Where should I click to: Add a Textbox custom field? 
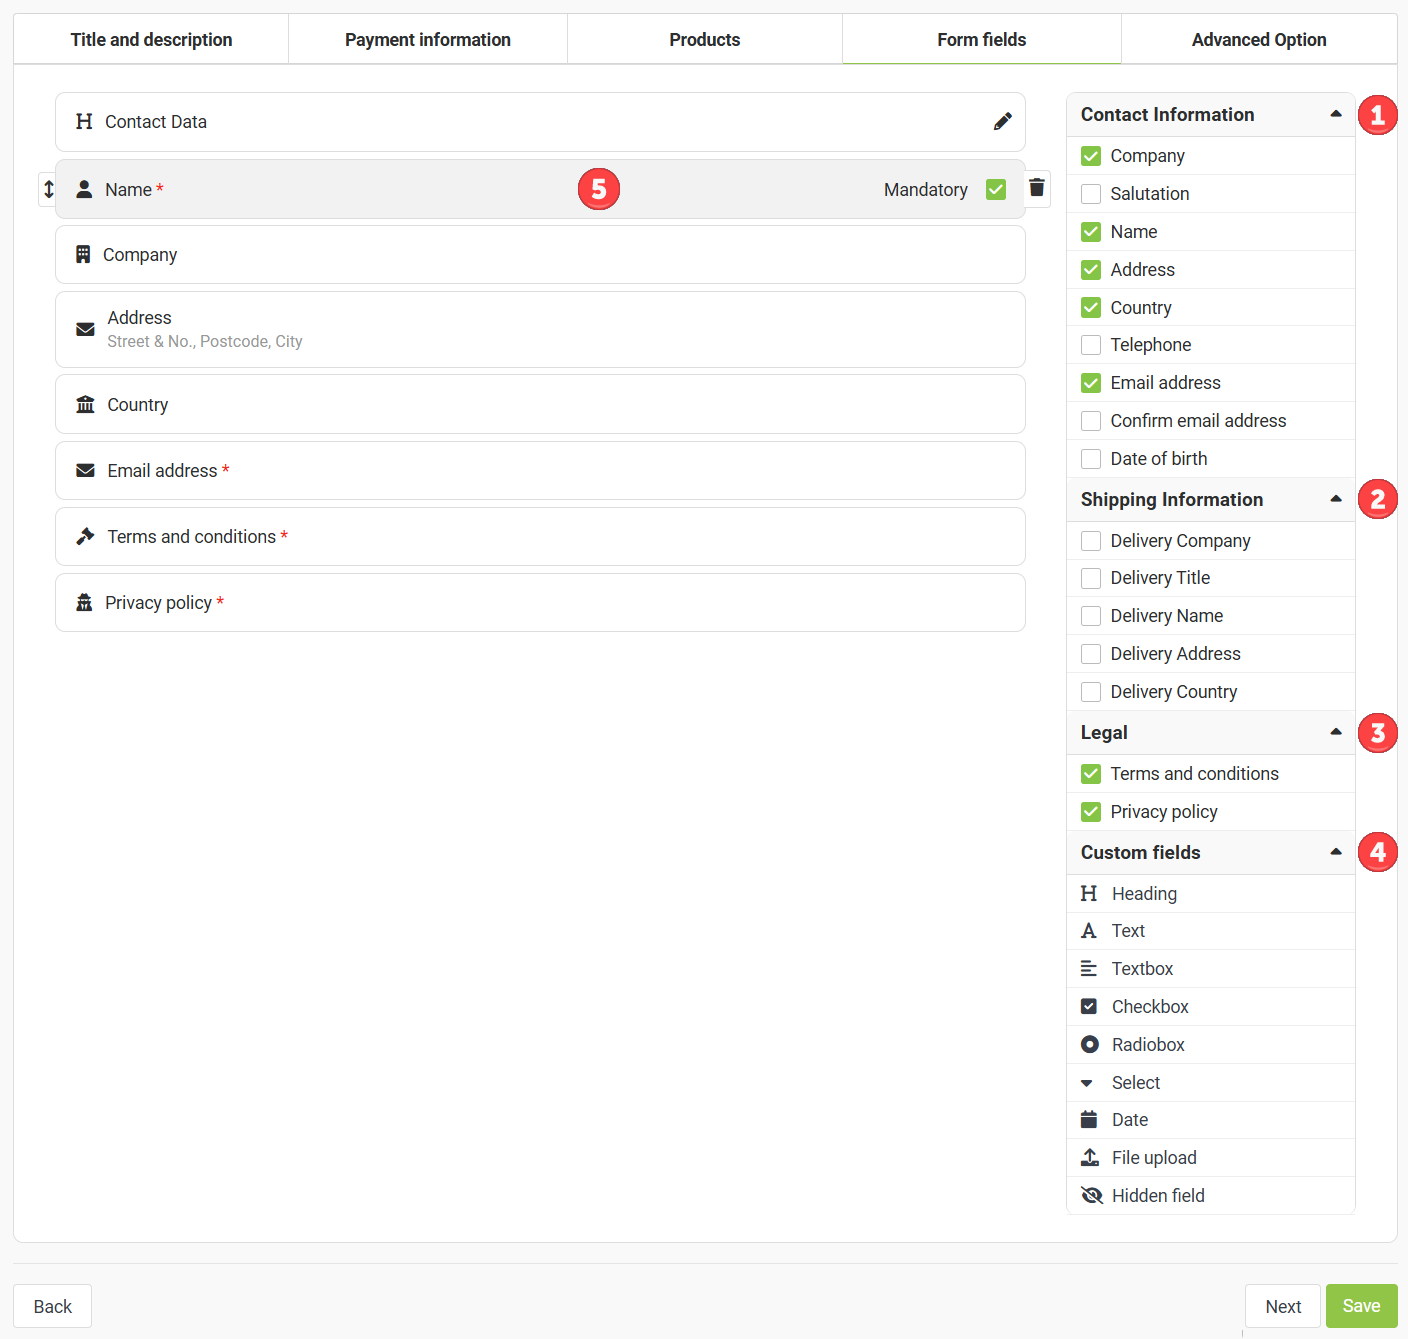[1141, 969]
